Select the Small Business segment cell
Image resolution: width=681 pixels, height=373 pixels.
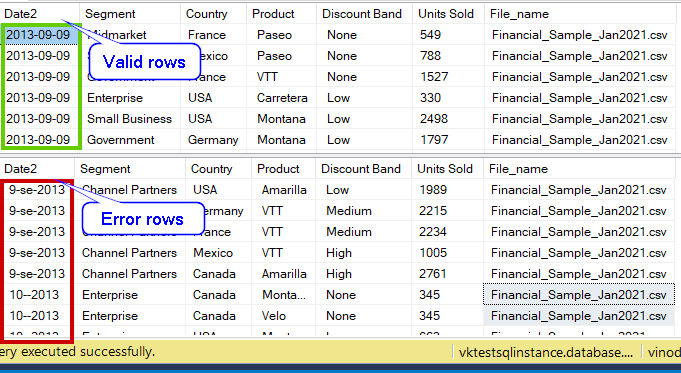pyautogui.click(x=130, y=119)
